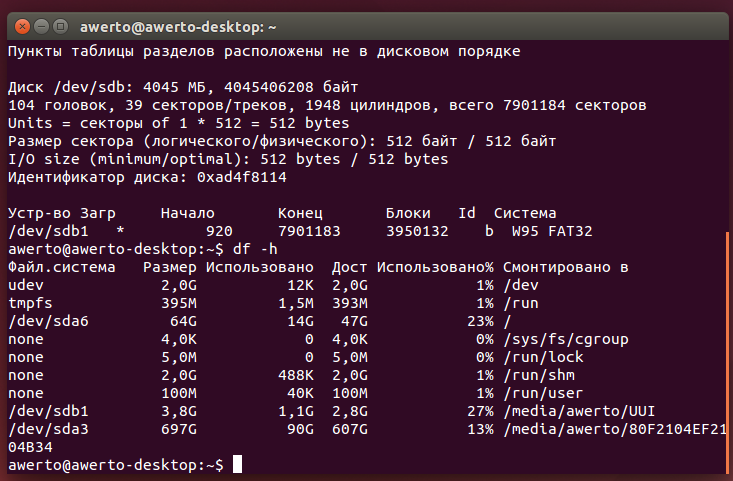Click the '104 головок' geometry line
The image size is (733, 481).
click(327, 105)
